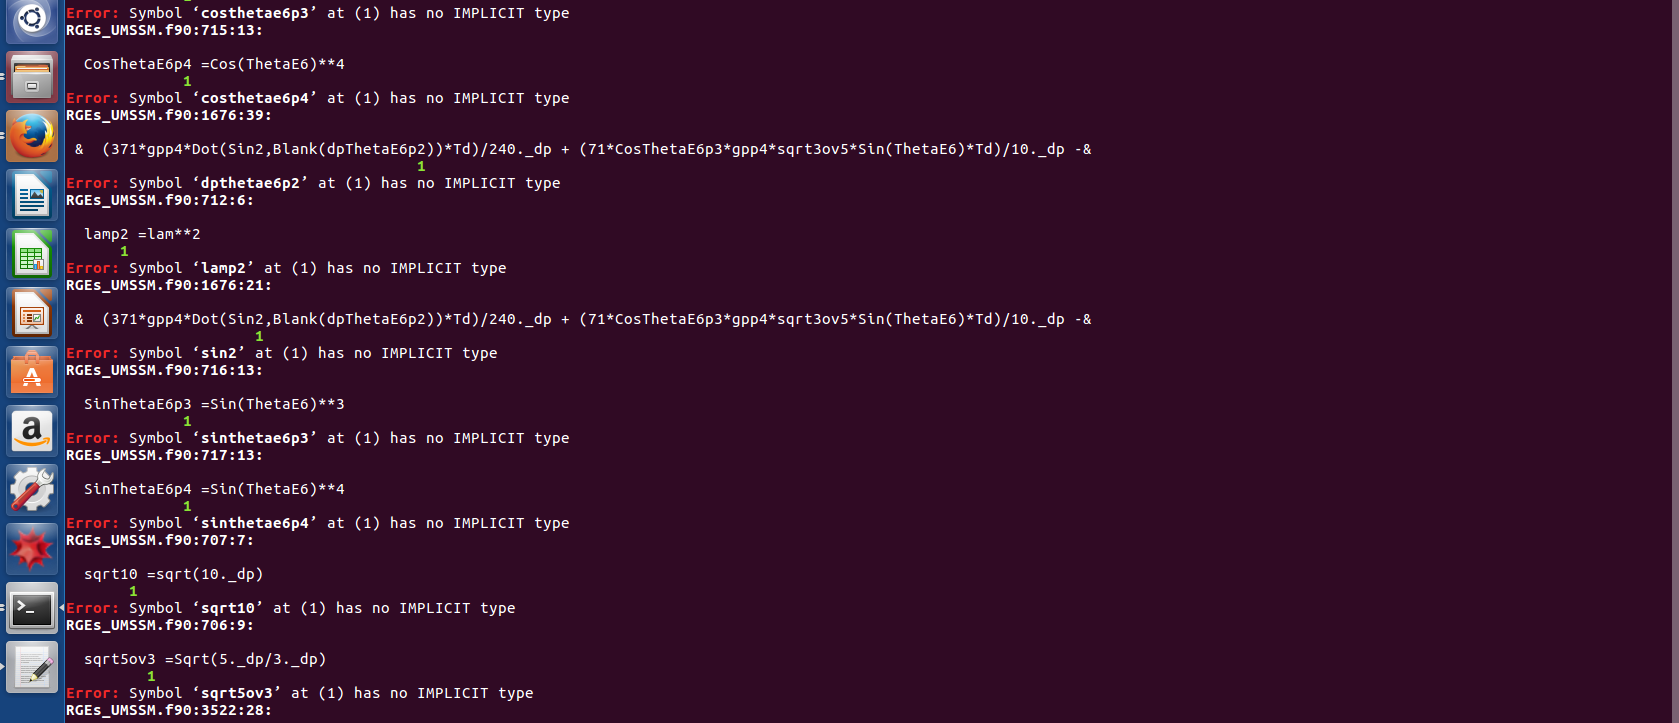The height and width of the screenshot is (723, 1679).
Task: Click the indicator arrow beside the Files icon
Action: coord(2,75)
